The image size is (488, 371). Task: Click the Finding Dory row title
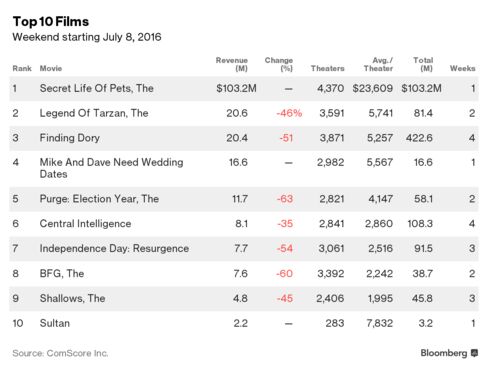70,138
